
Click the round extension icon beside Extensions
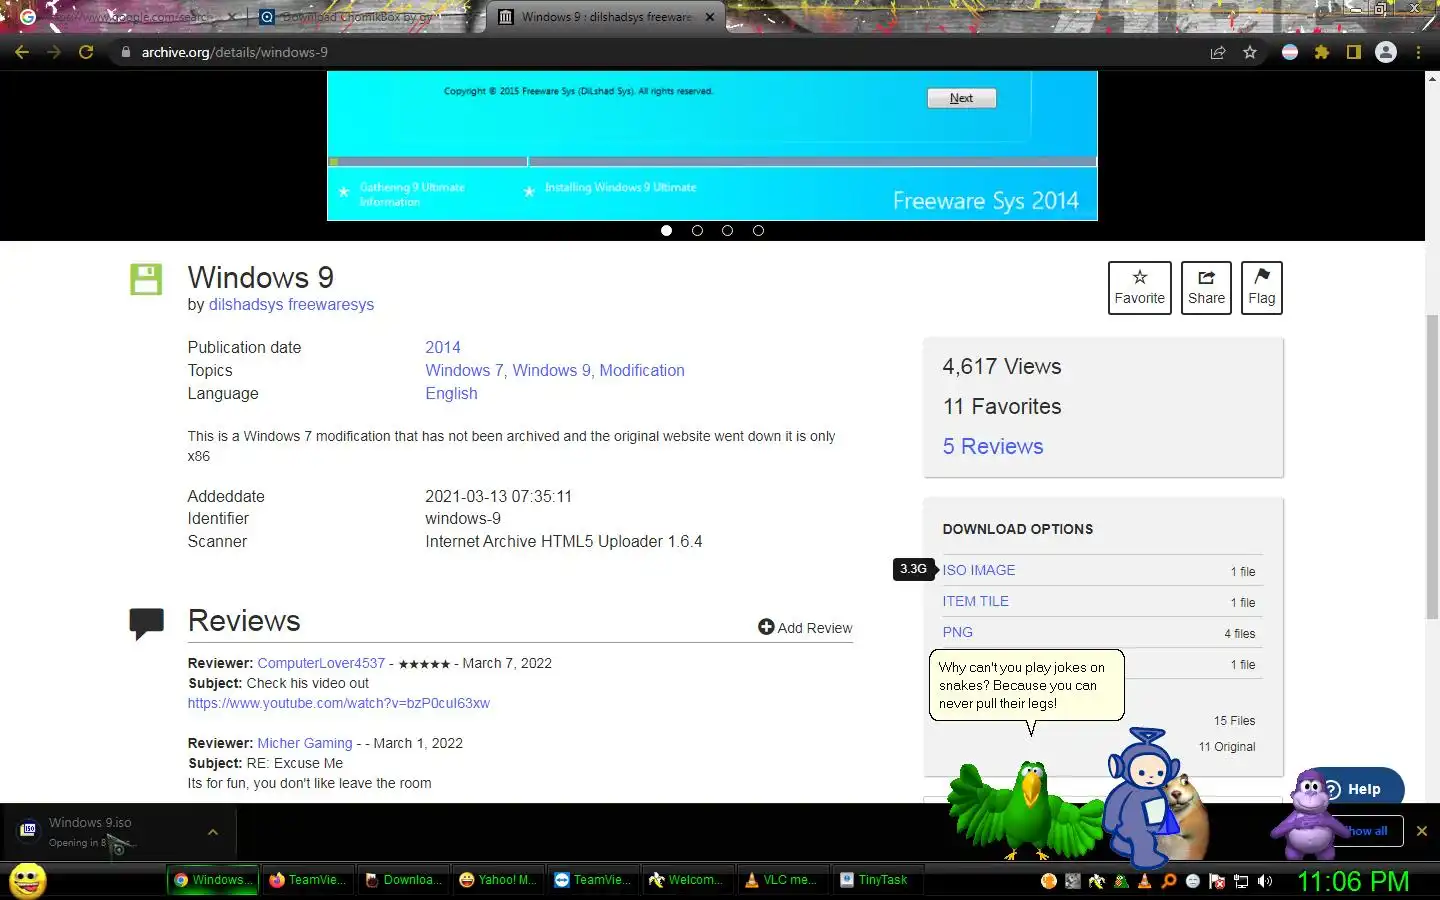point(1290,52)
